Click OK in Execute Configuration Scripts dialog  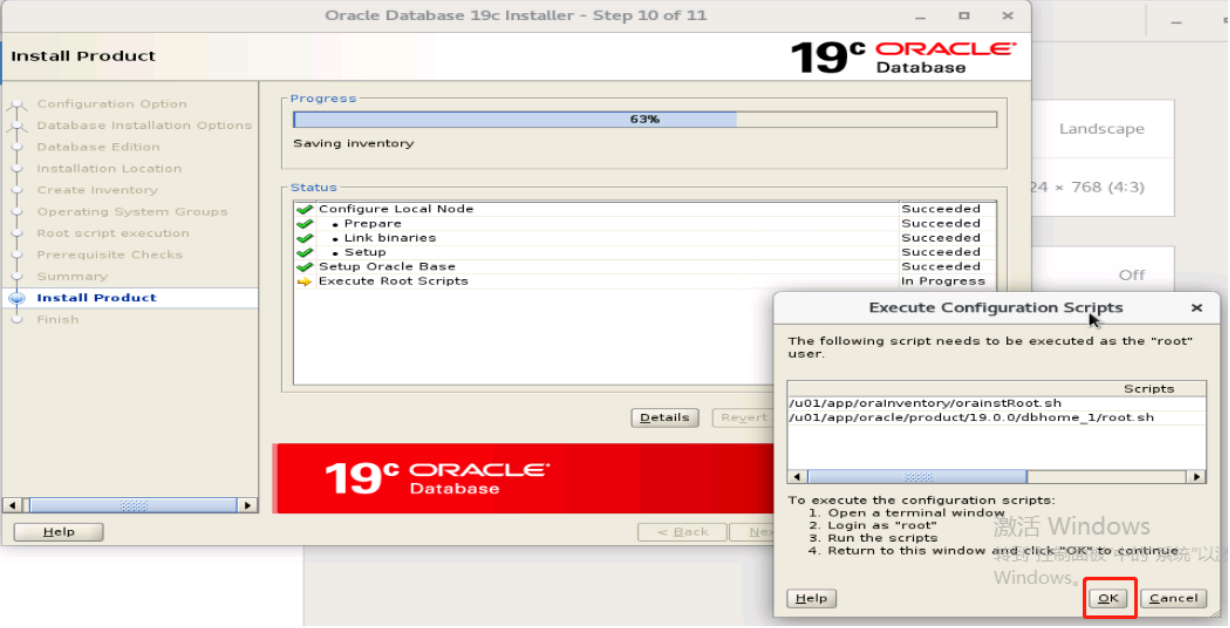tap(1108, 598)
